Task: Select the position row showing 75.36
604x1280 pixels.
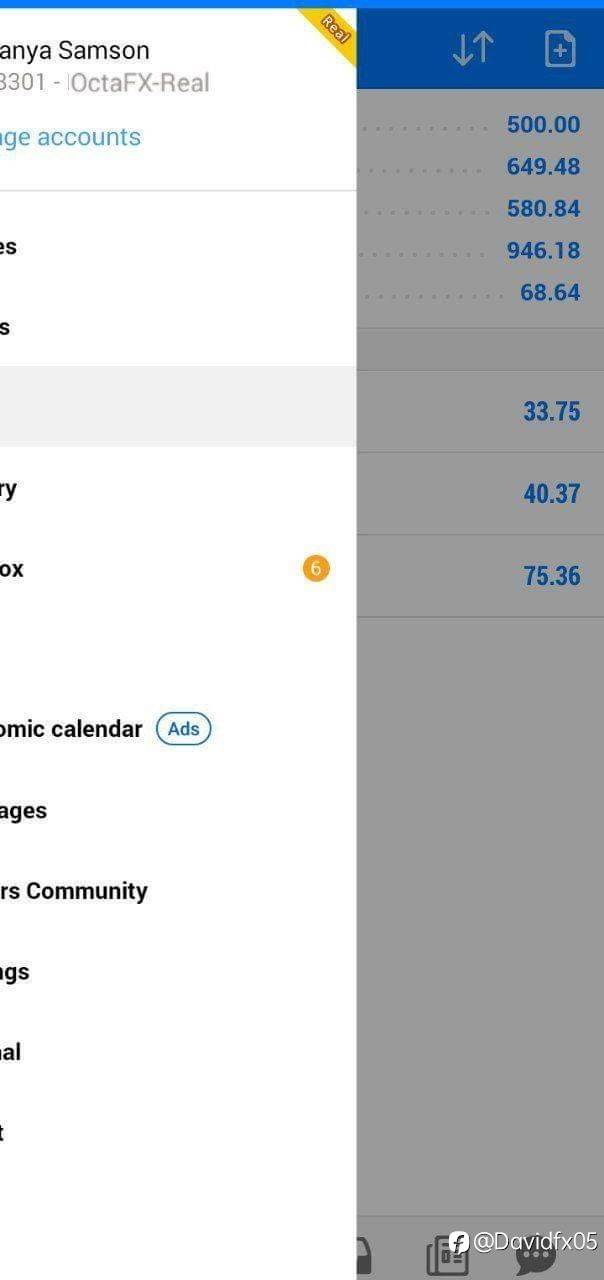Action: click(x=480, y=576)
